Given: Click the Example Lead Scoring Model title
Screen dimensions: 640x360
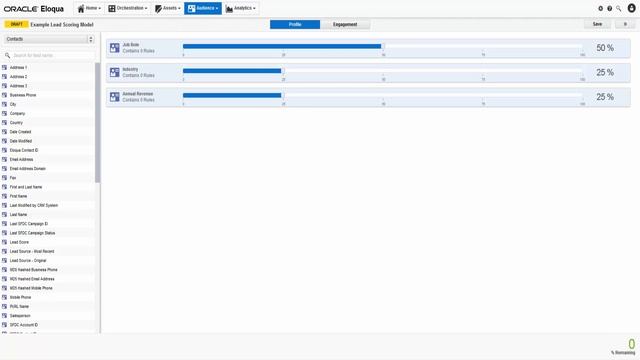Looking at the screenshot, I should click(62, 24).
